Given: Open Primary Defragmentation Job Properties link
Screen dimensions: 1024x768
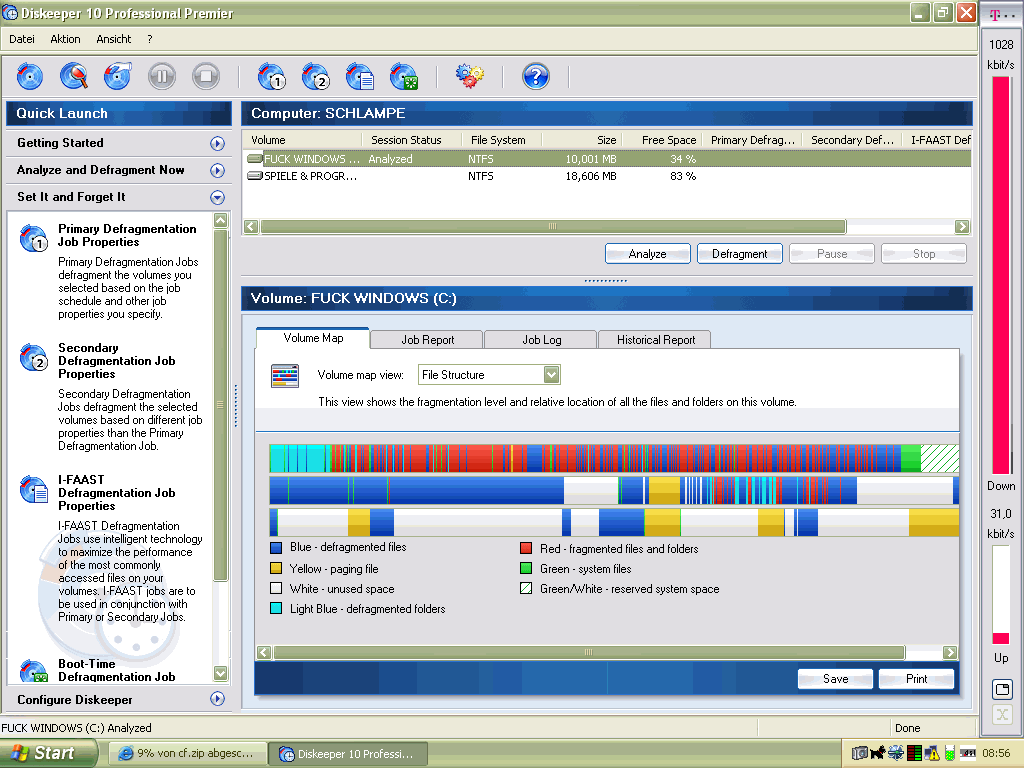Looking at the screenshot, I should tap(127, 235).
